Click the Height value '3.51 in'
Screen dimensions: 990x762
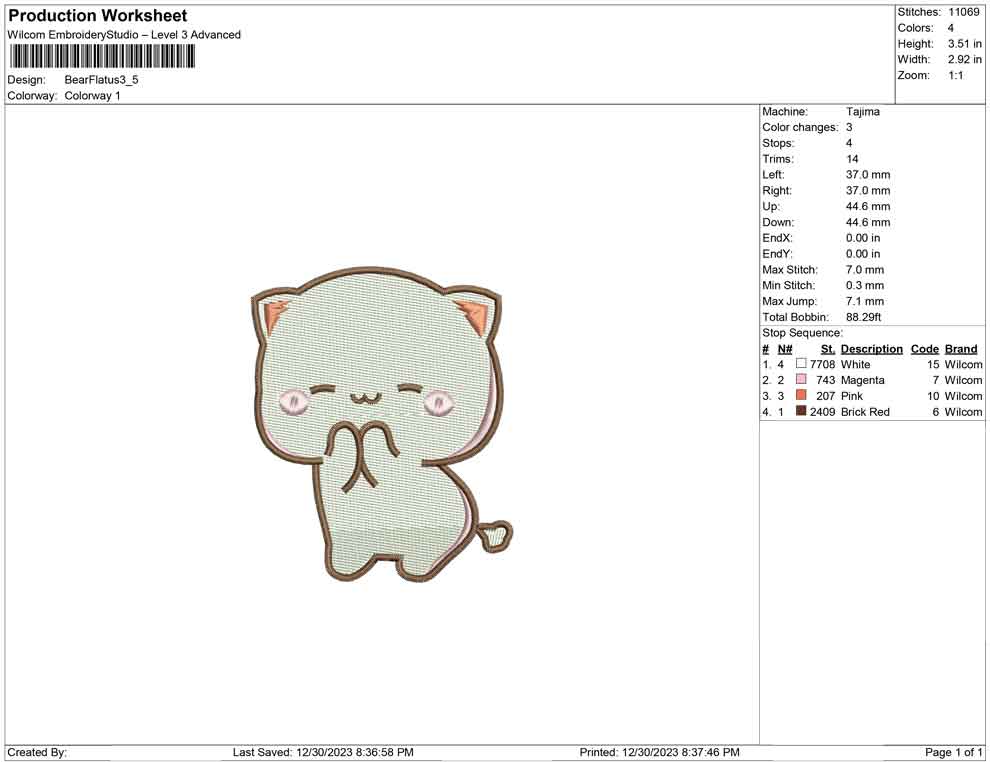click(964, 44)
